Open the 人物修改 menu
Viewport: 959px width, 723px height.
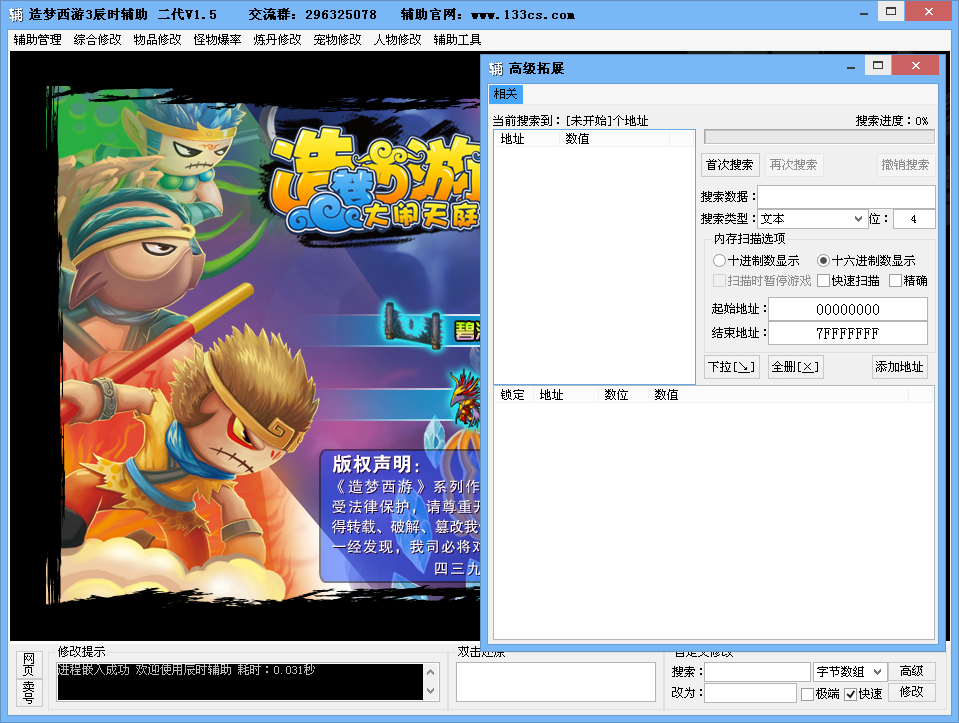click(x=397, y=40)
